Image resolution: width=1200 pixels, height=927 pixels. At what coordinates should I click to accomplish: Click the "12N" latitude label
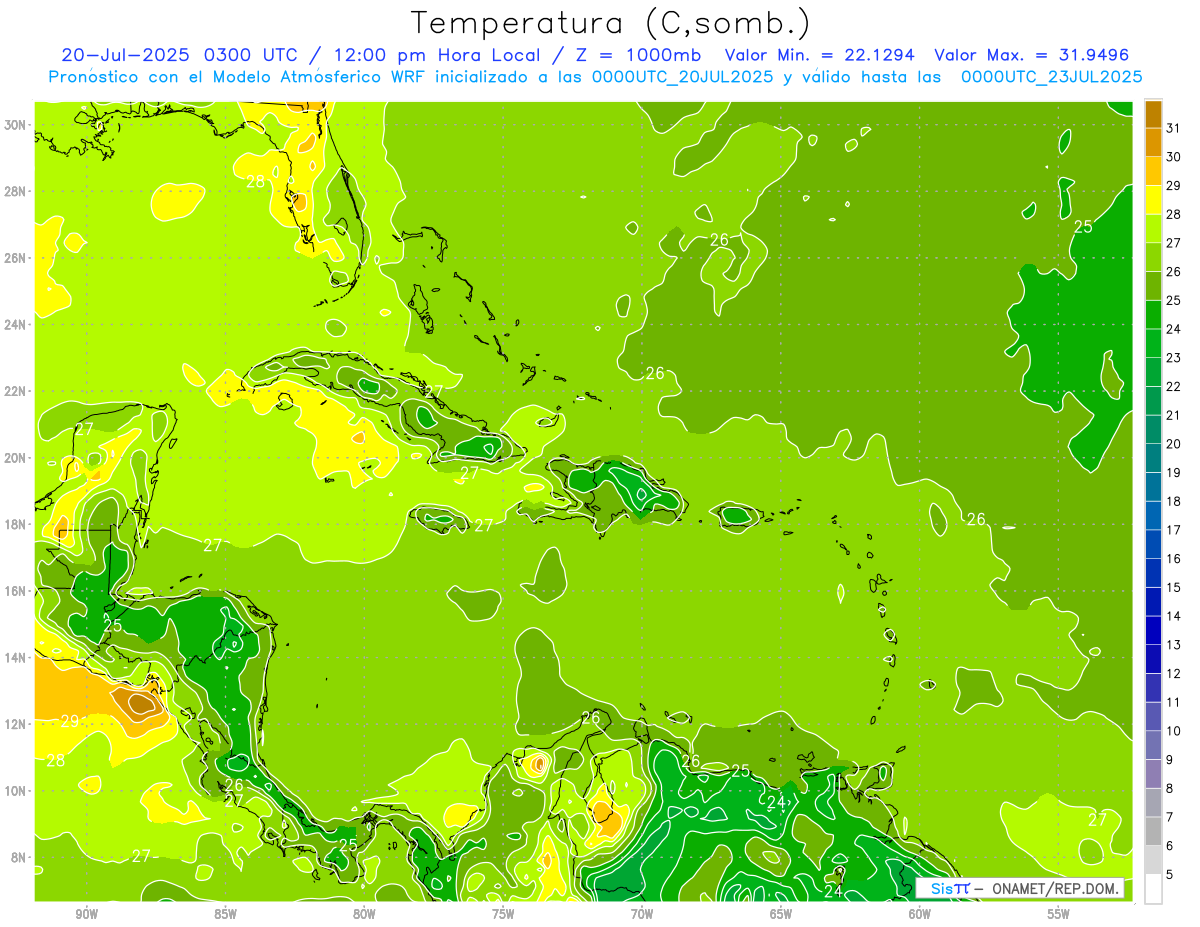pyautogui.click(x=17, y=724)
